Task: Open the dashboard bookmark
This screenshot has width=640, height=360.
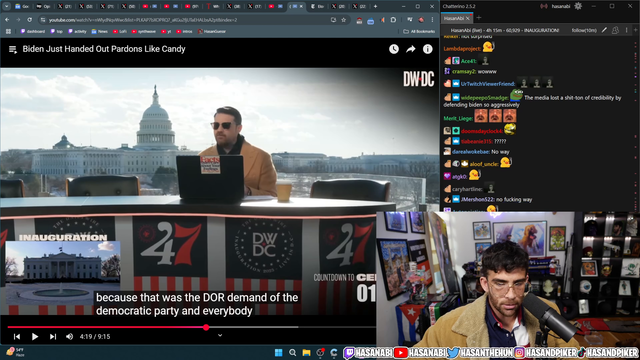Action: (33, 31)
